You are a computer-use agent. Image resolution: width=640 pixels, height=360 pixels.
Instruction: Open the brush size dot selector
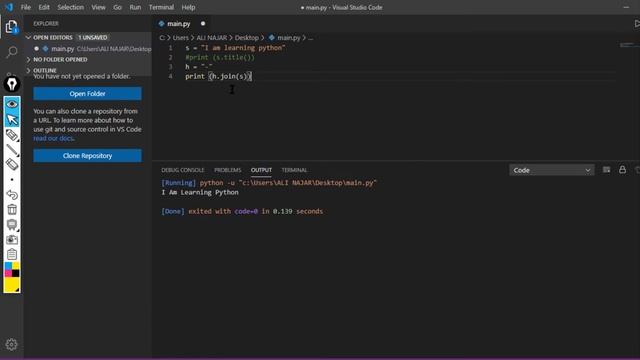(x=12, y=180)
